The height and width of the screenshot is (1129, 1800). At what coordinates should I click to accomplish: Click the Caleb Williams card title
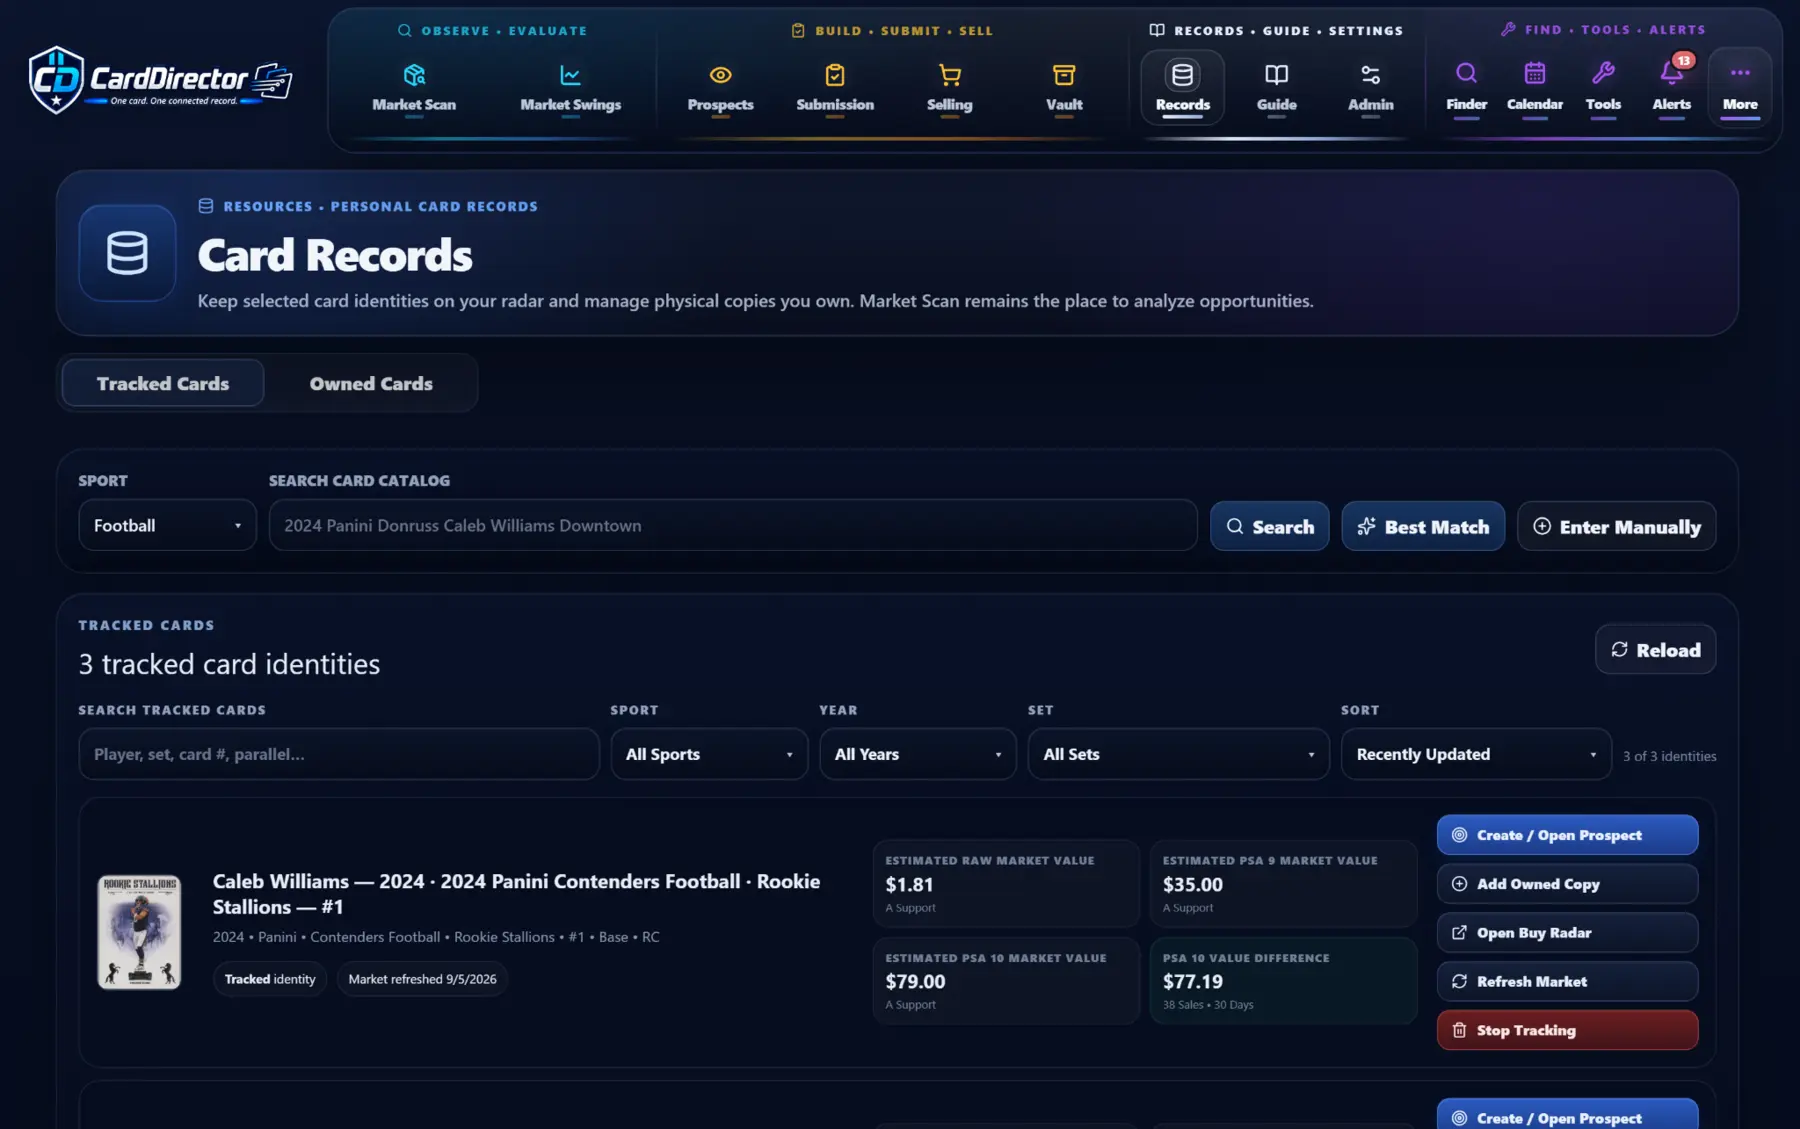(x=516, y=894)
